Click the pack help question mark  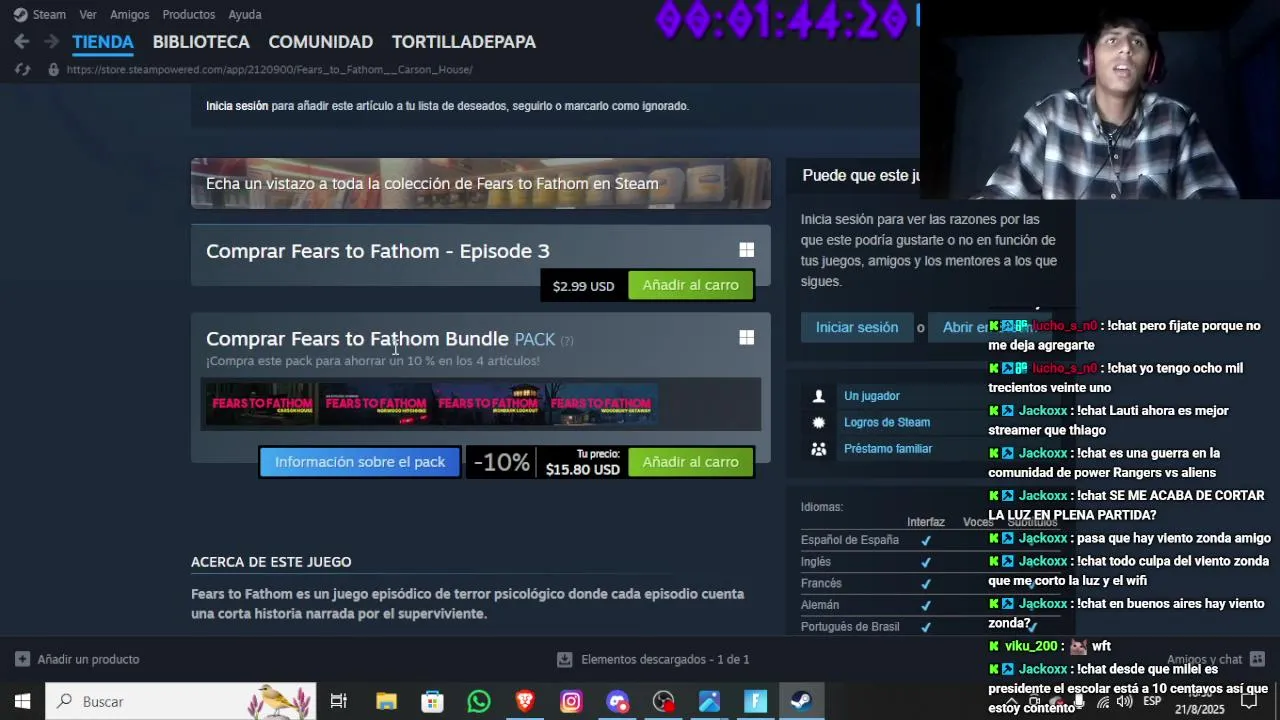[x=567, y=341]
